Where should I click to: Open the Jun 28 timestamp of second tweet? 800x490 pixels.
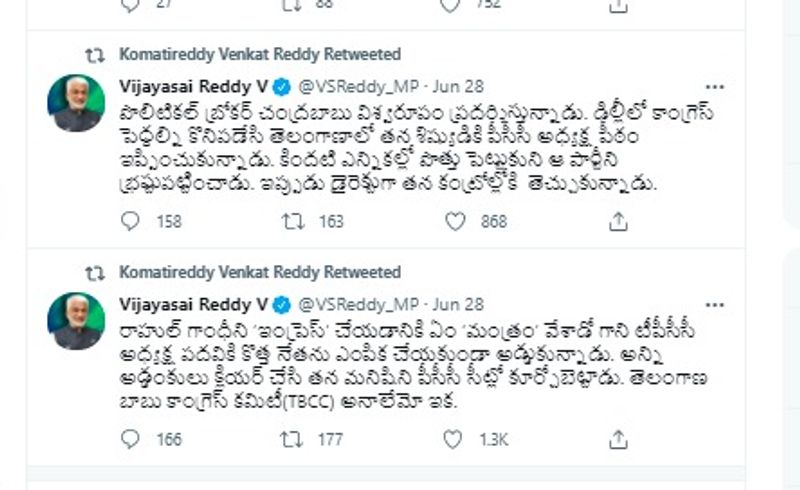coord(459,303)
